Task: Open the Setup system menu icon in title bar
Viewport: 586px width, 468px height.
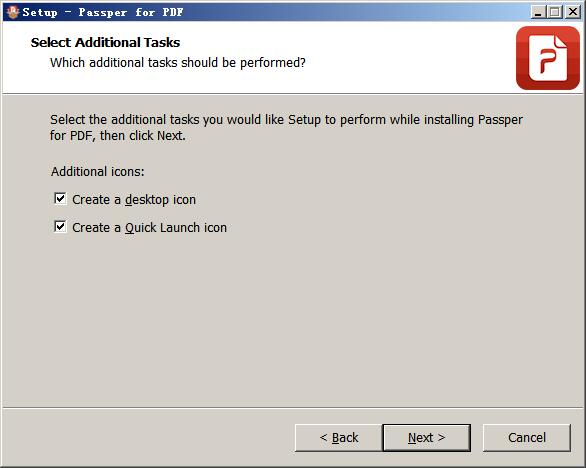Action: coord(12,12)
